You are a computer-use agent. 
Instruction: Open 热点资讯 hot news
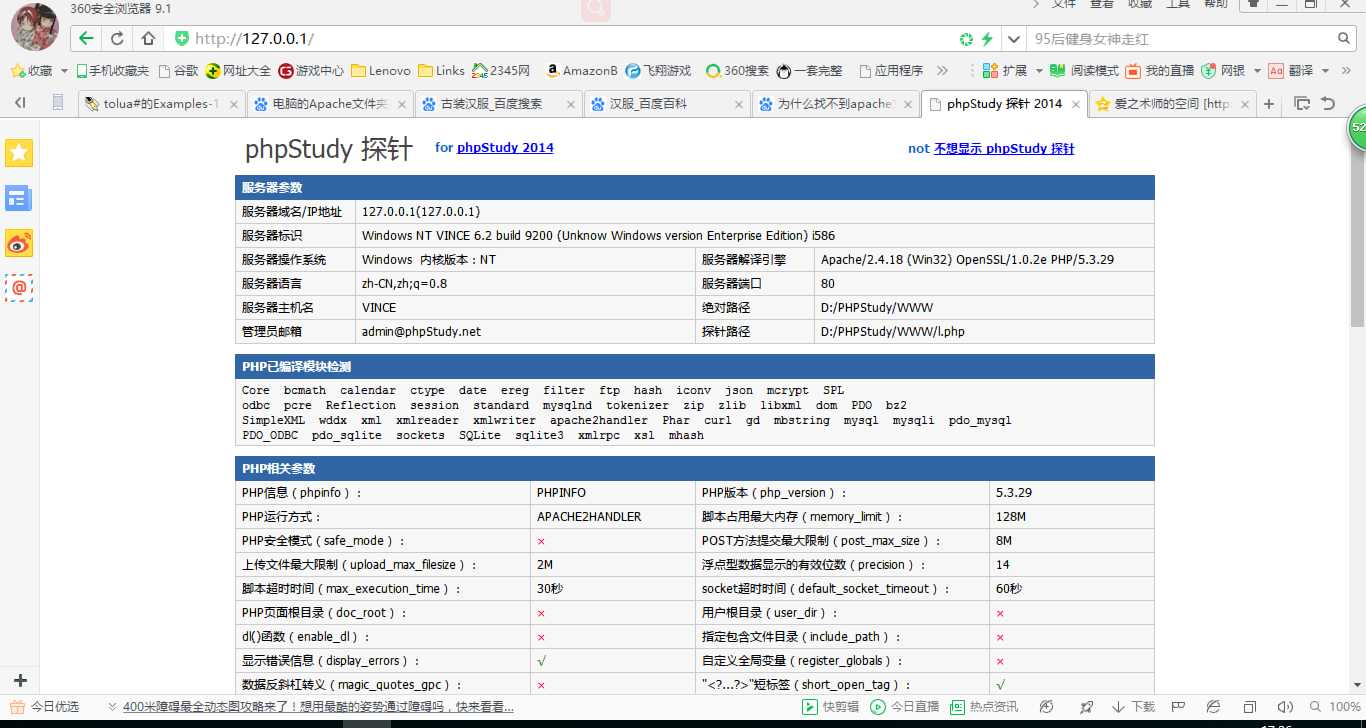click(x=984, y=707)
